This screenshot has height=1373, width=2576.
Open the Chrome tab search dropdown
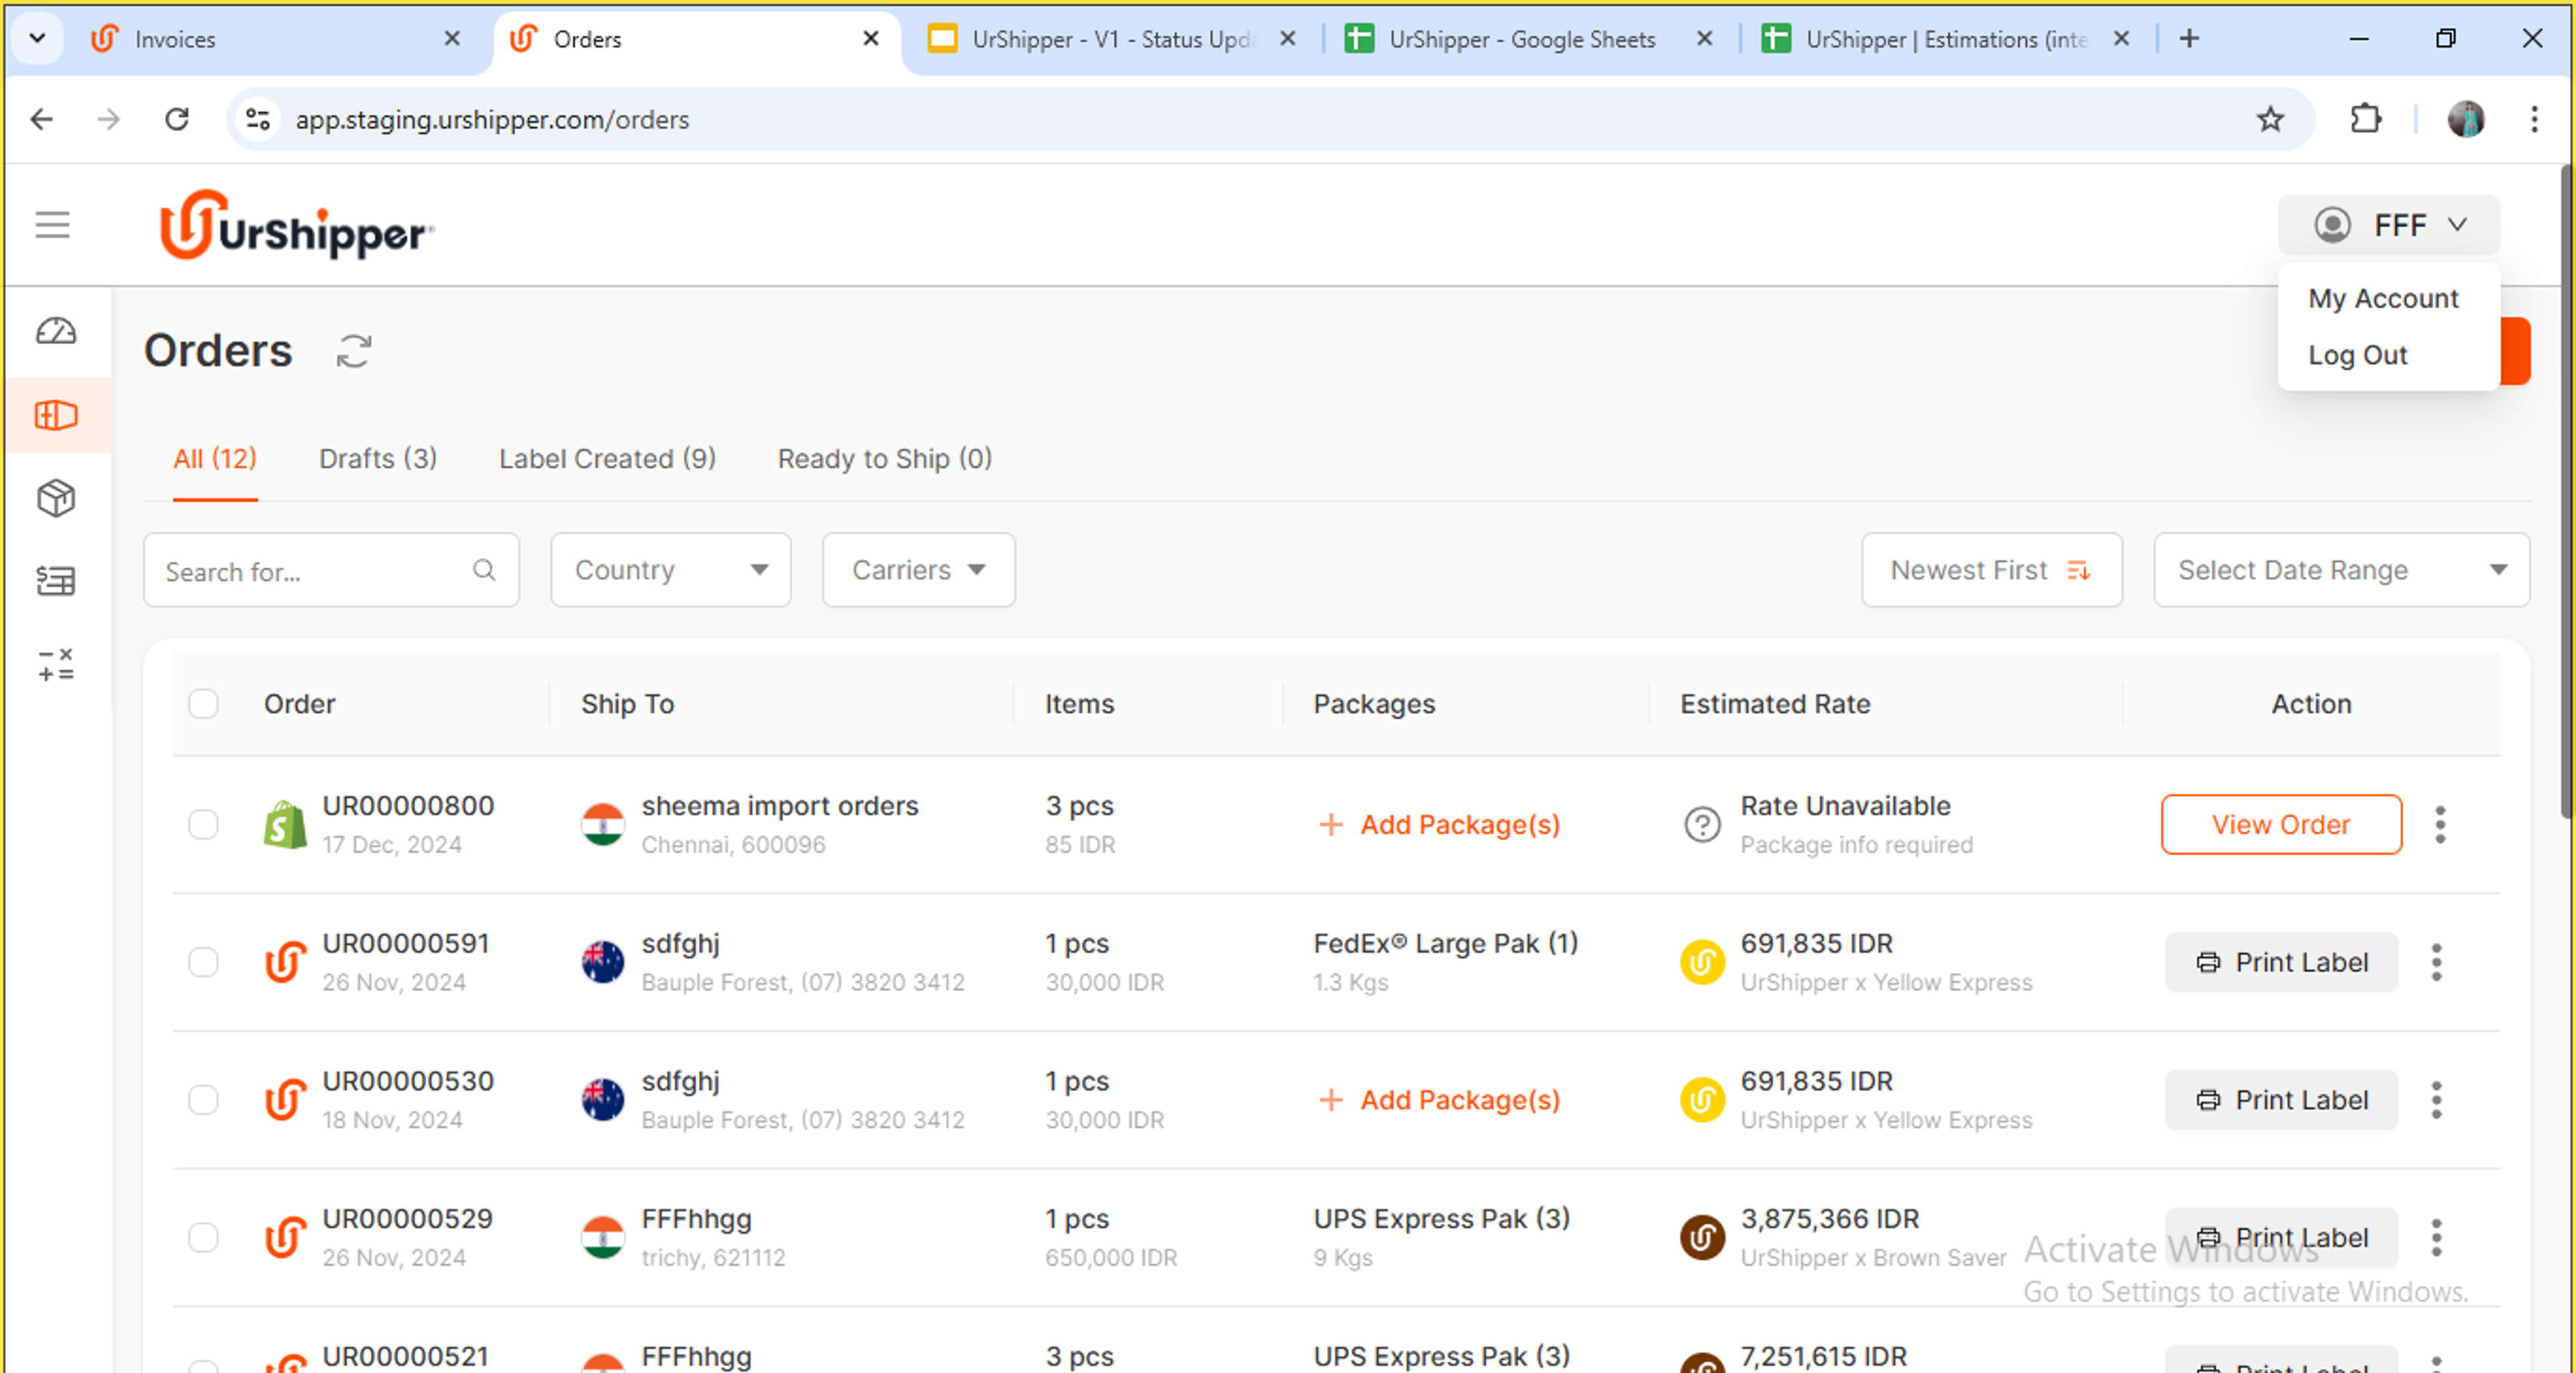37,38
